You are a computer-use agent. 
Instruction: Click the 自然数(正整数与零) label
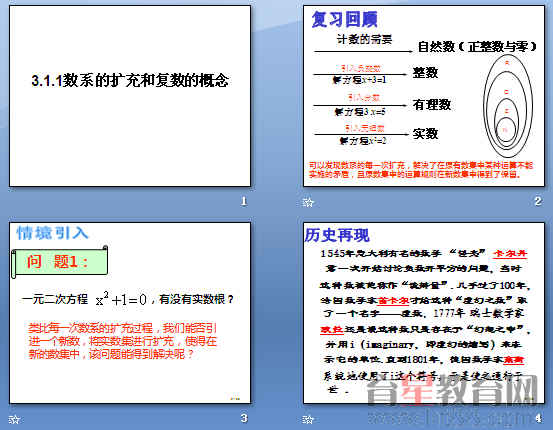pos(477,46)
